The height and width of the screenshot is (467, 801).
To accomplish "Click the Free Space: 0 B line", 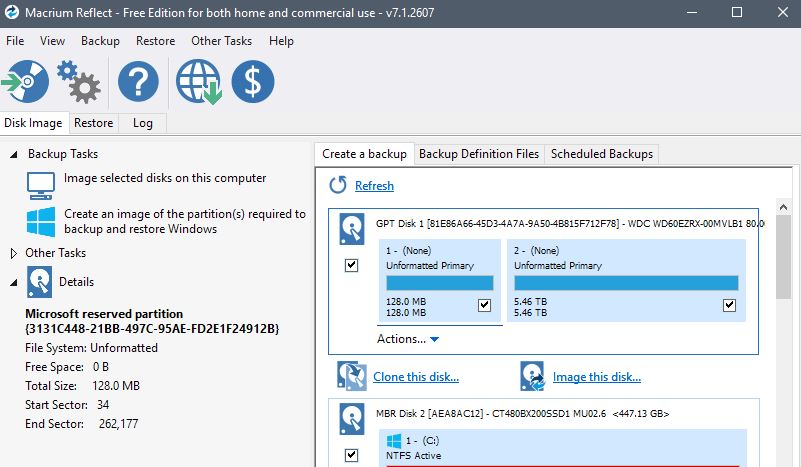I will pyautogui.click(x=67, y=367).
